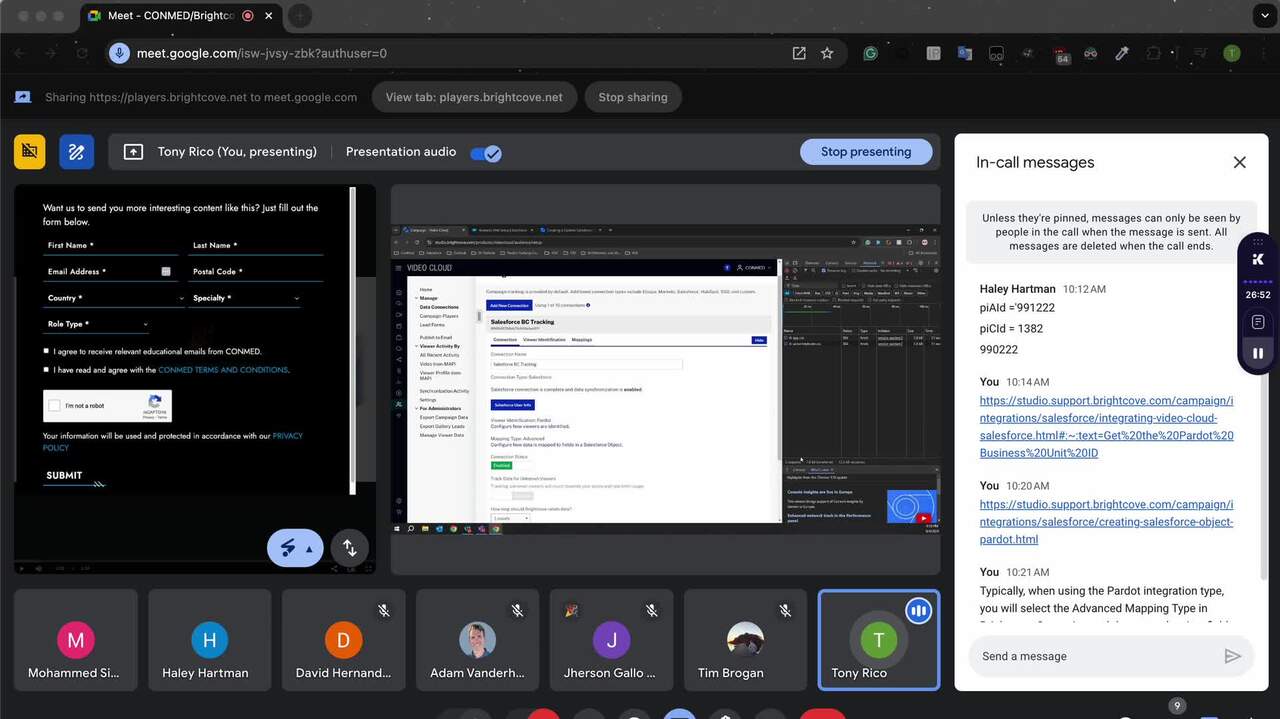The width and height of the screenshot is (1280, 719).
Task: Click the extension icon with 64 badge
Action: (1061, 55)
